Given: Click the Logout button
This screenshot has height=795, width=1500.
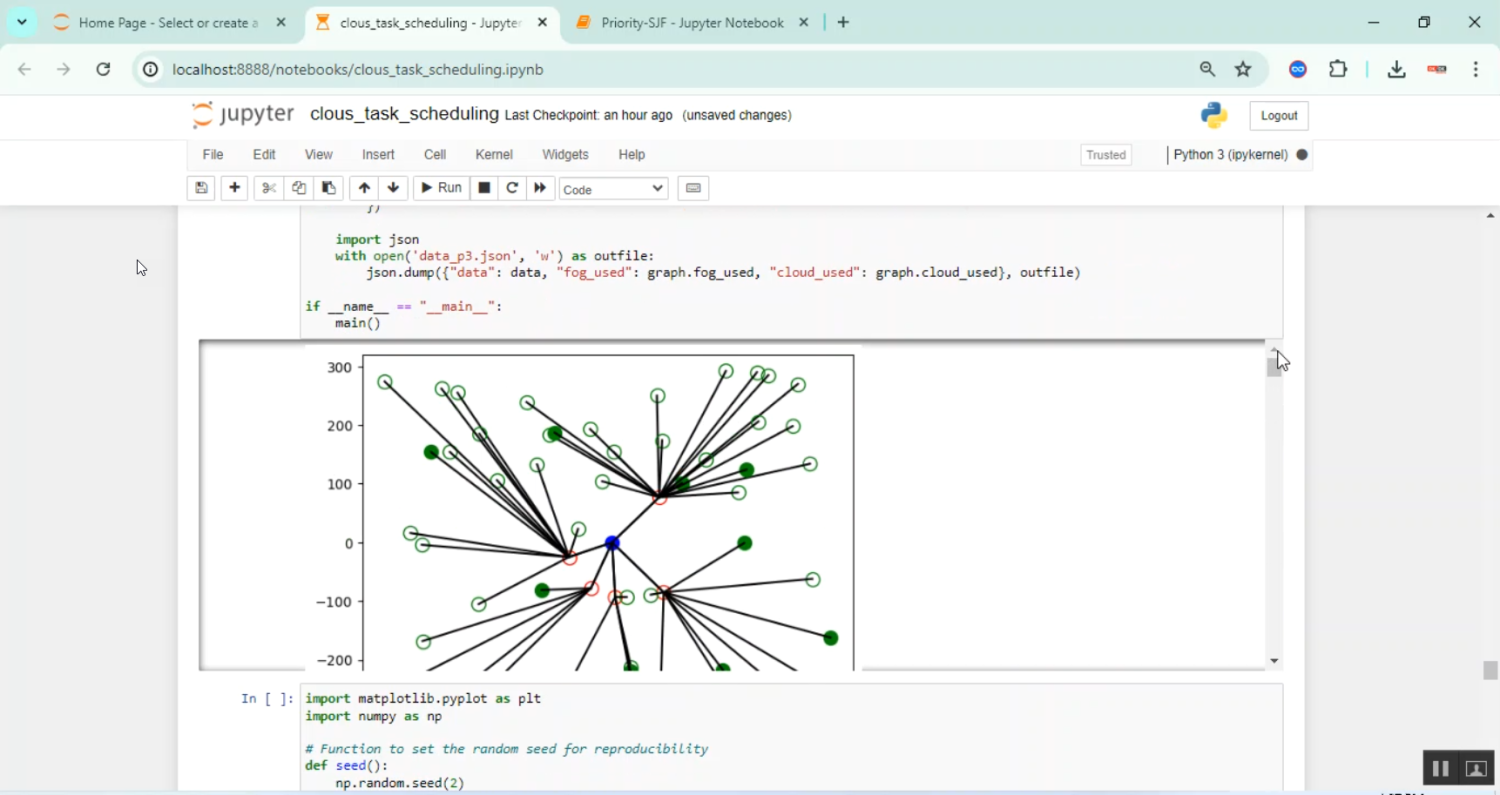Looking at the screenshot, I should coord(1278,115).
